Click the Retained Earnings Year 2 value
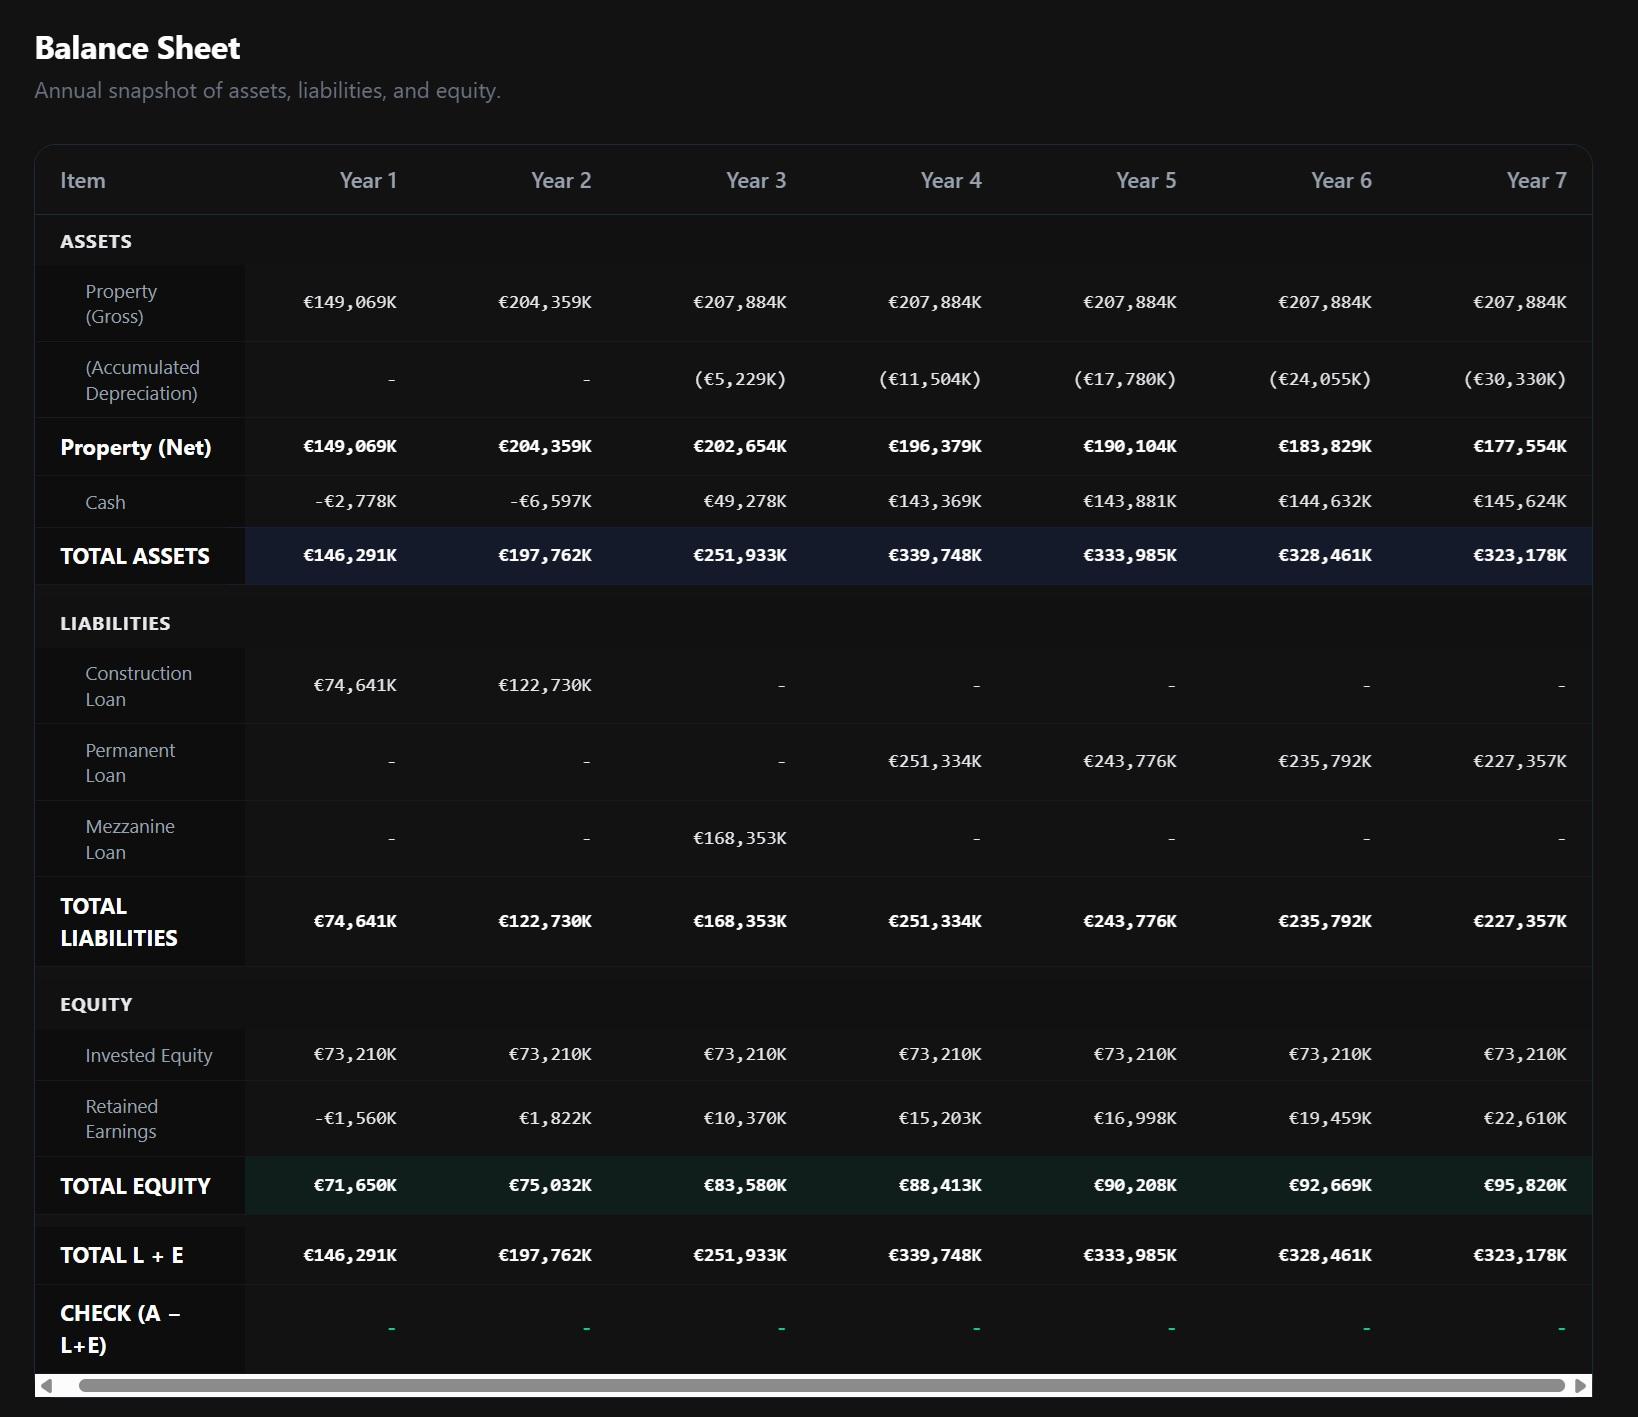Viewport: 1638px width, 1417px height. (x=556, y=1118)
